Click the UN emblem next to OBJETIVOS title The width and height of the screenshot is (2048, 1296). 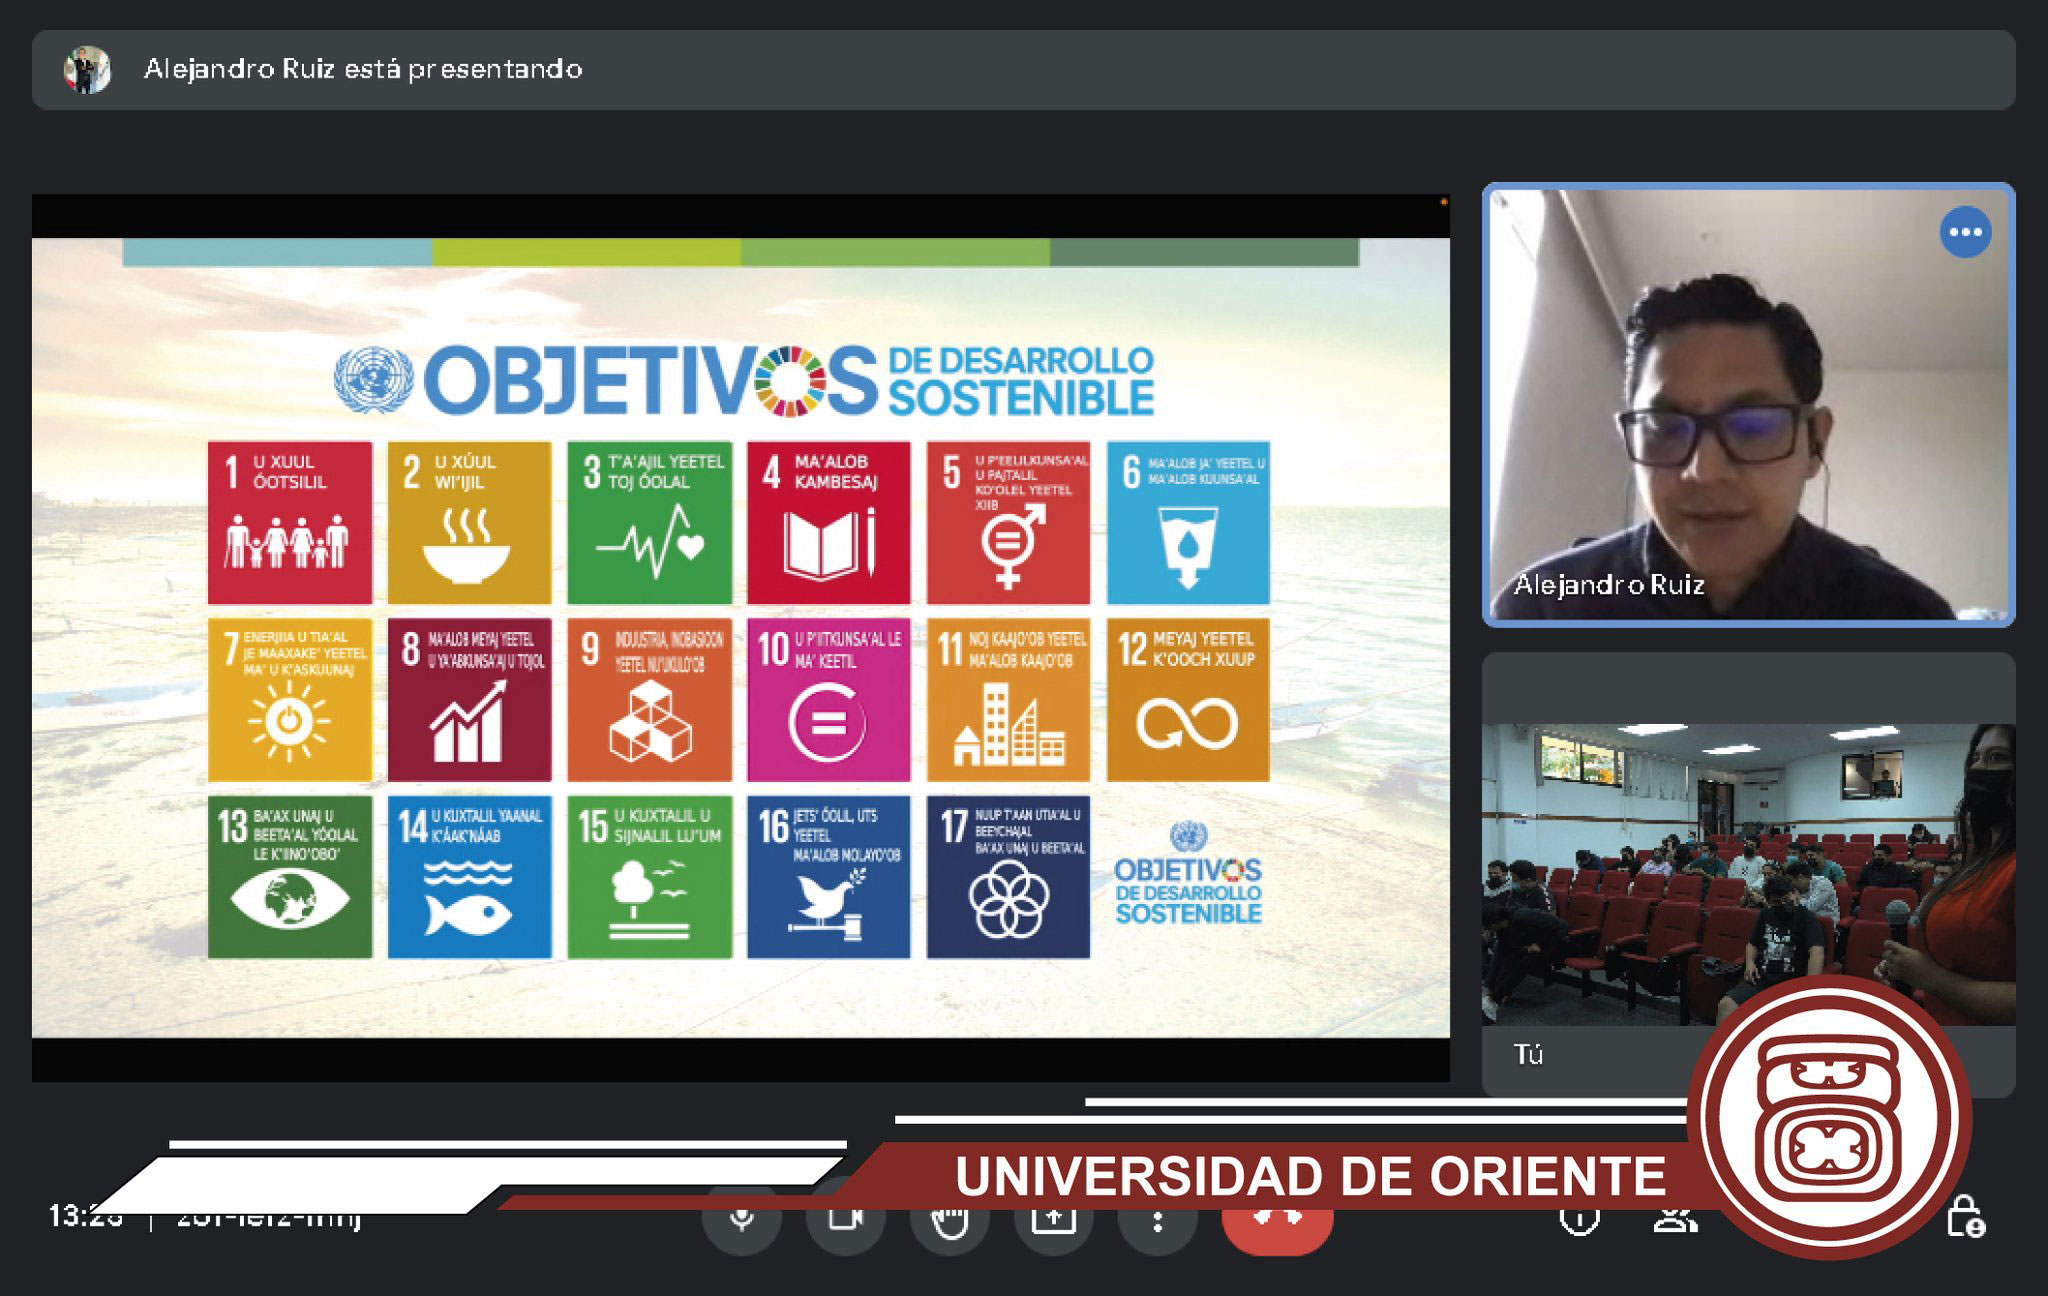[373, 380]
